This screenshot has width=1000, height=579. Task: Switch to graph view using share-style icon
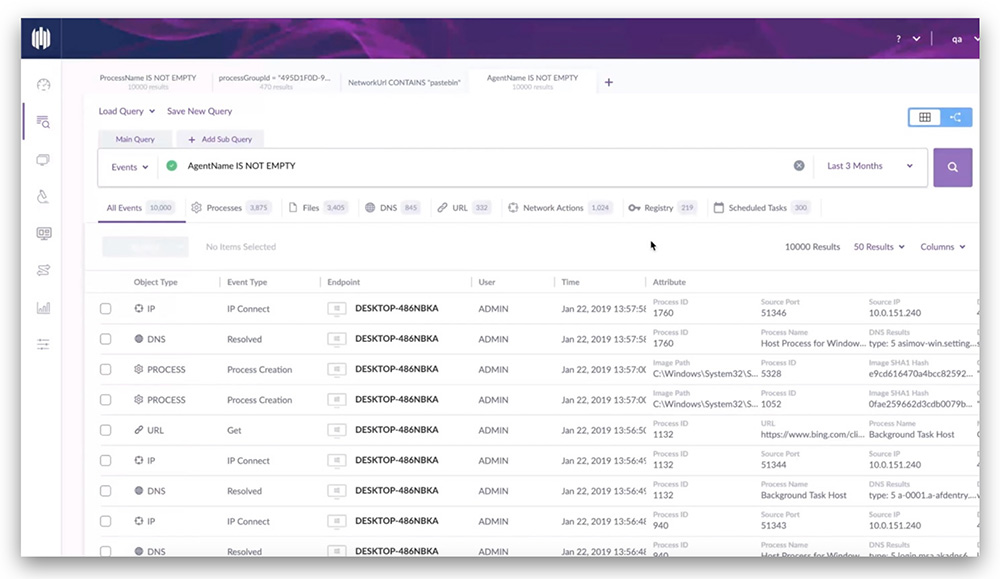[955, 117]
